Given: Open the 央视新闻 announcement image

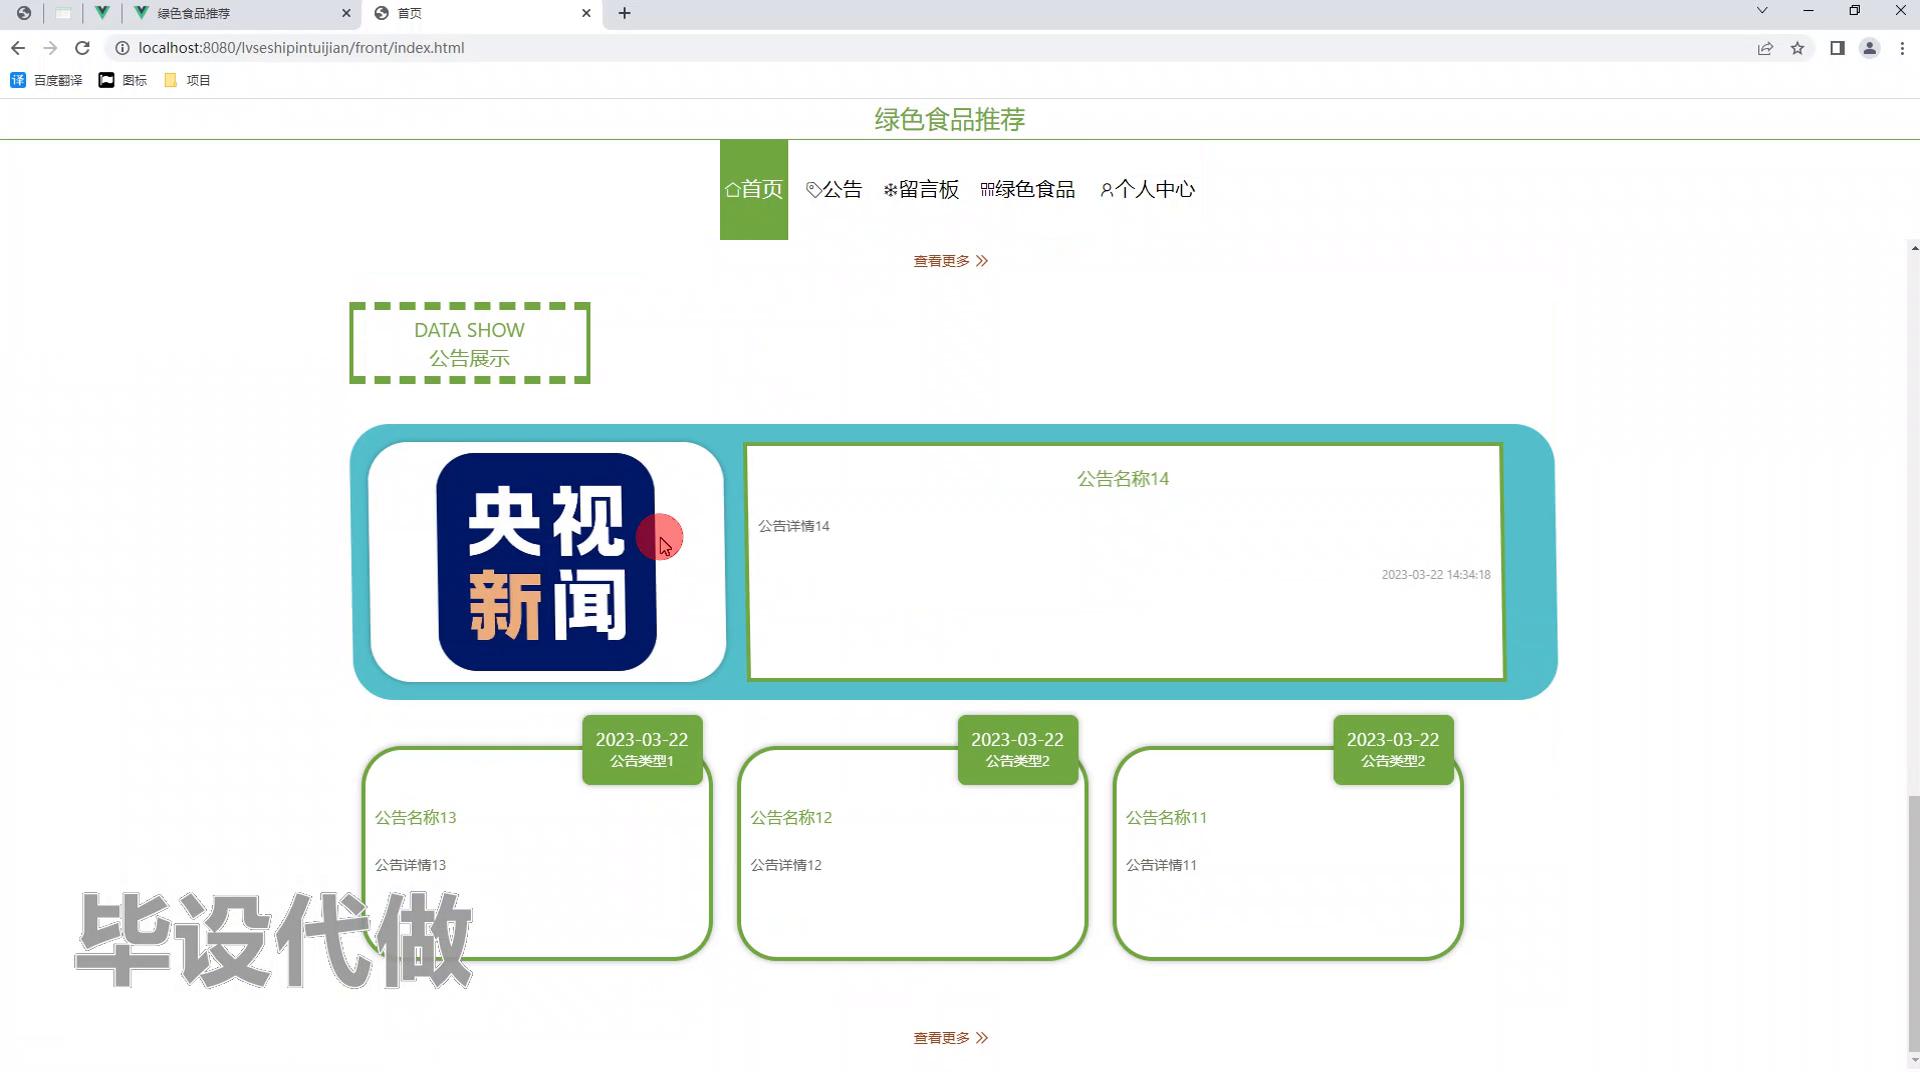Looking at the screenshot, I should tap(547, 562).
